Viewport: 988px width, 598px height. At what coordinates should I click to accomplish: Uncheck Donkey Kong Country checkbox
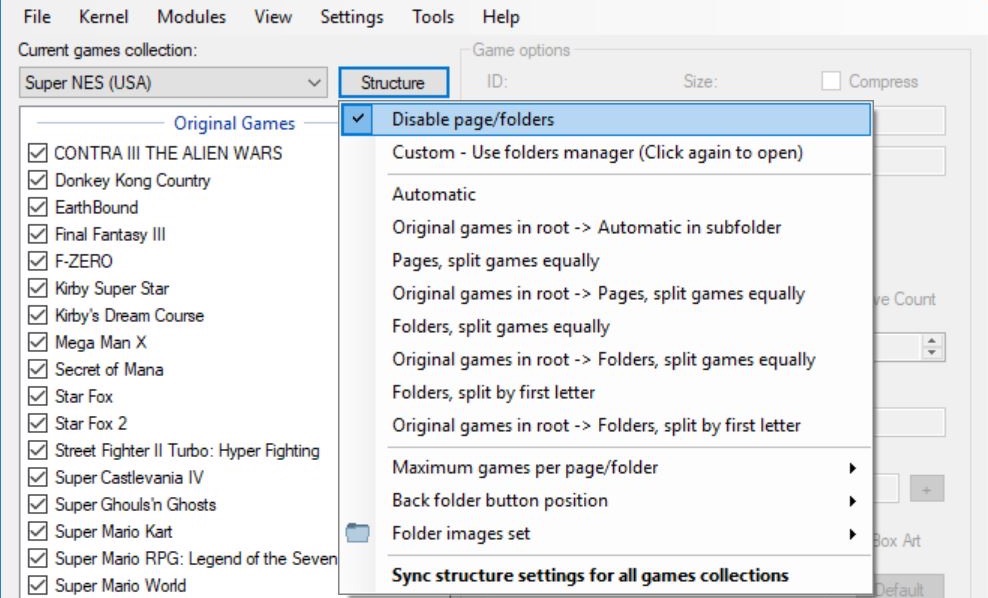38,180
